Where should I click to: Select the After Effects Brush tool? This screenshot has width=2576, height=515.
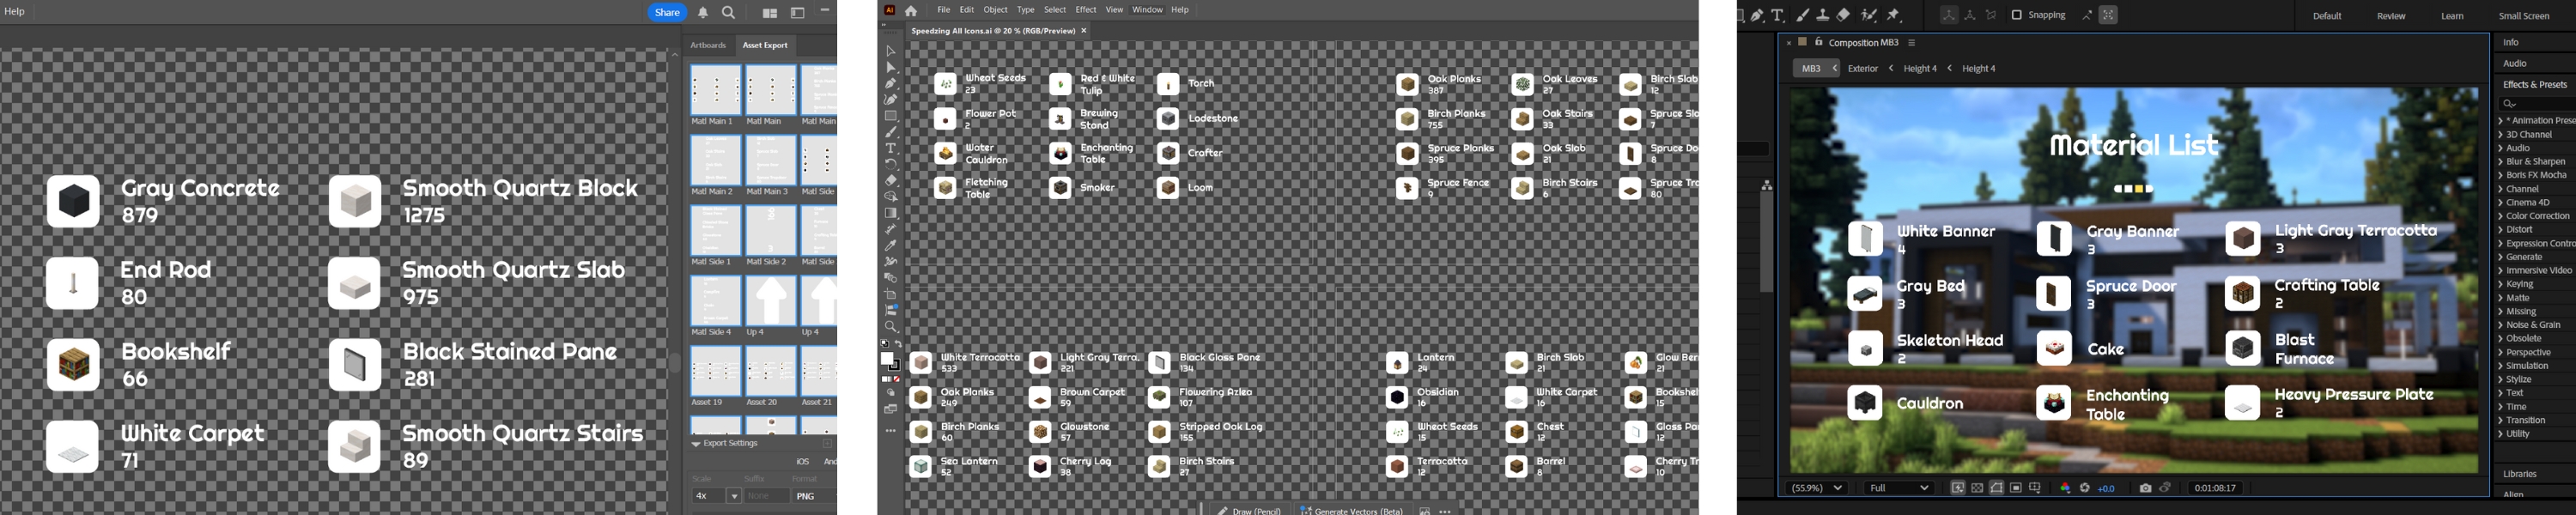pyautogui.click(x=1802, y=15)
